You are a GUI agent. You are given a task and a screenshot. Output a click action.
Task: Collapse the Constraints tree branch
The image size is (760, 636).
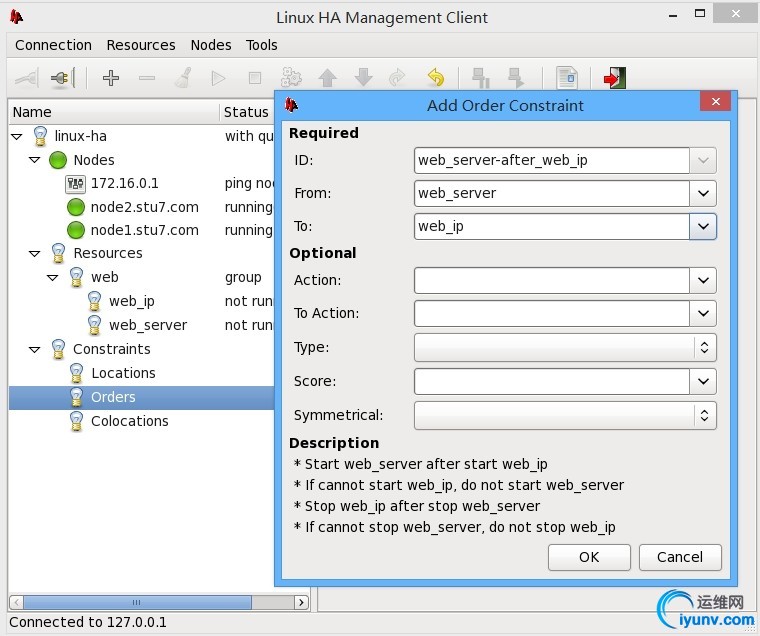point(34,350)
